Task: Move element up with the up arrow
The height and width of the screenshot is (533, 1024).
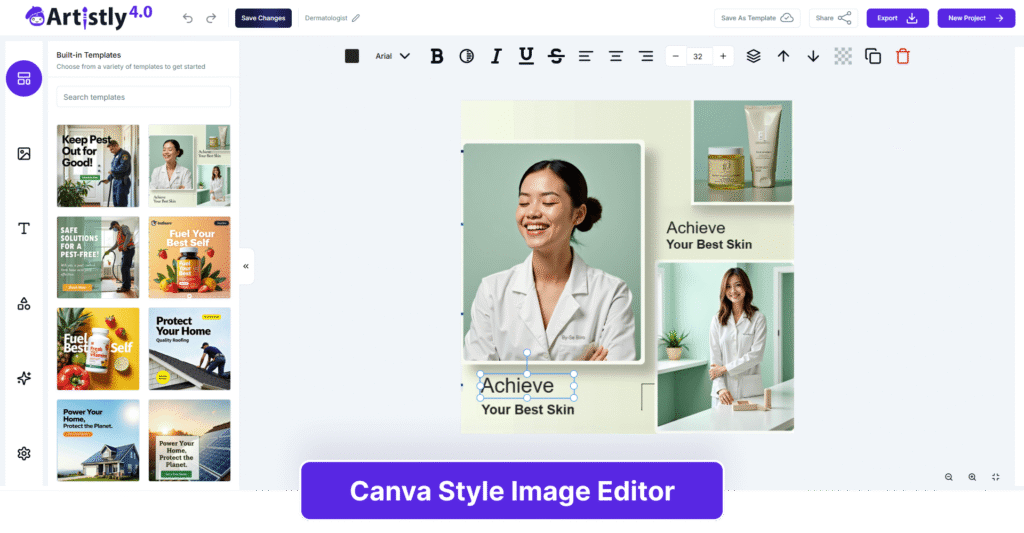Action: pos(783,56)
